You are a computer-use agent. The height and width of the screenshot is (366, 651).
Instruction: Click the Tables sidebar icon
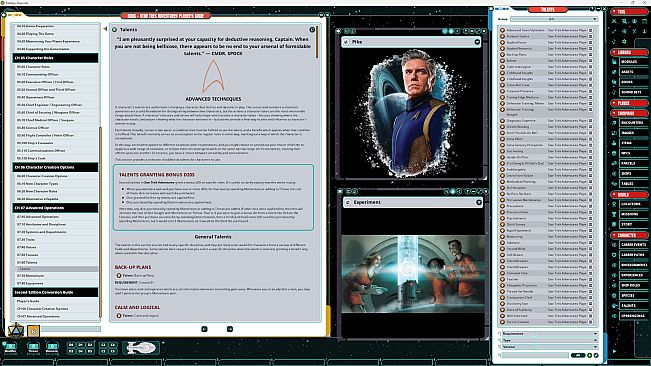pos(614,184)
